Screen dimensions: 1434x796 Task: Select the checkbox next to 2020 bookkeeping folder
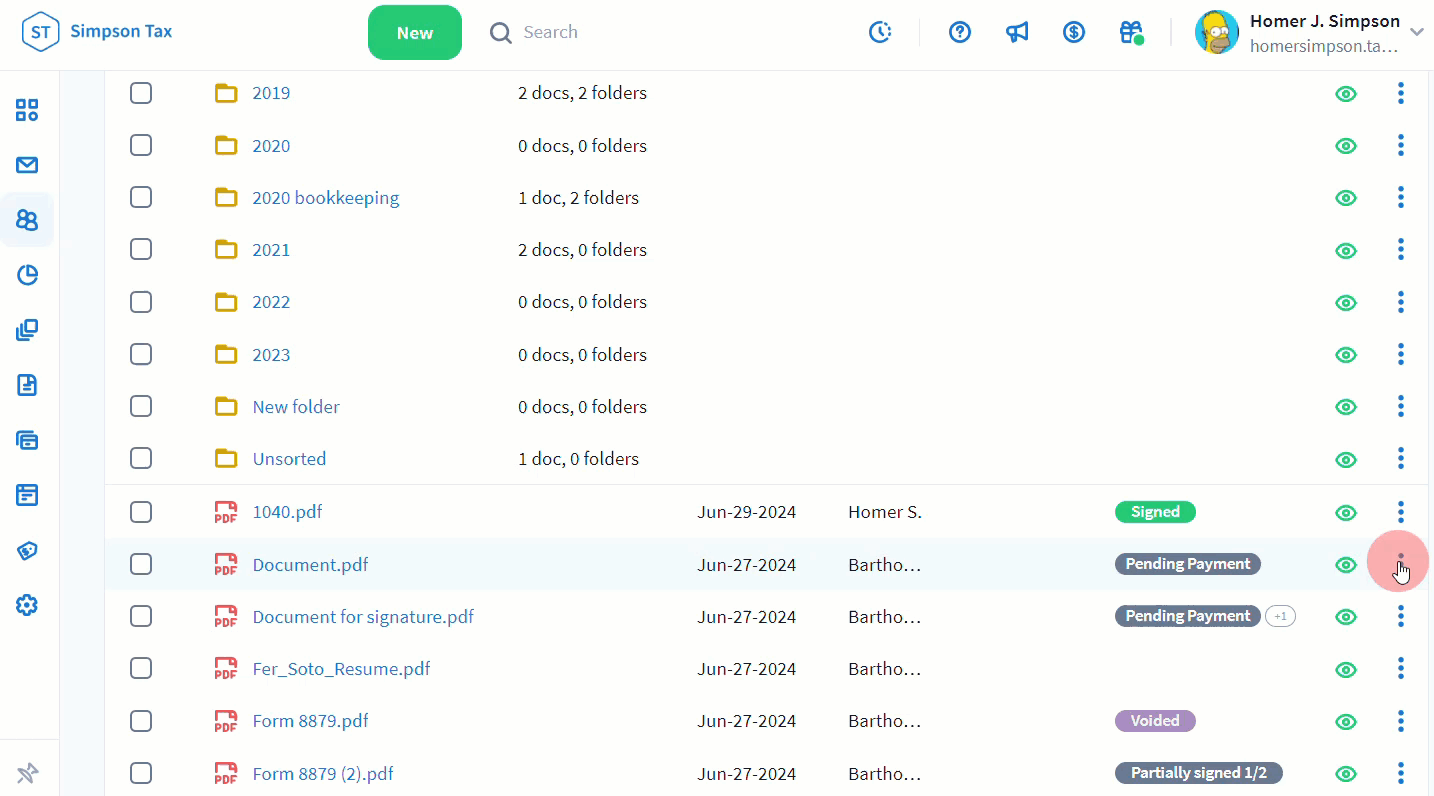coord(141,198)
